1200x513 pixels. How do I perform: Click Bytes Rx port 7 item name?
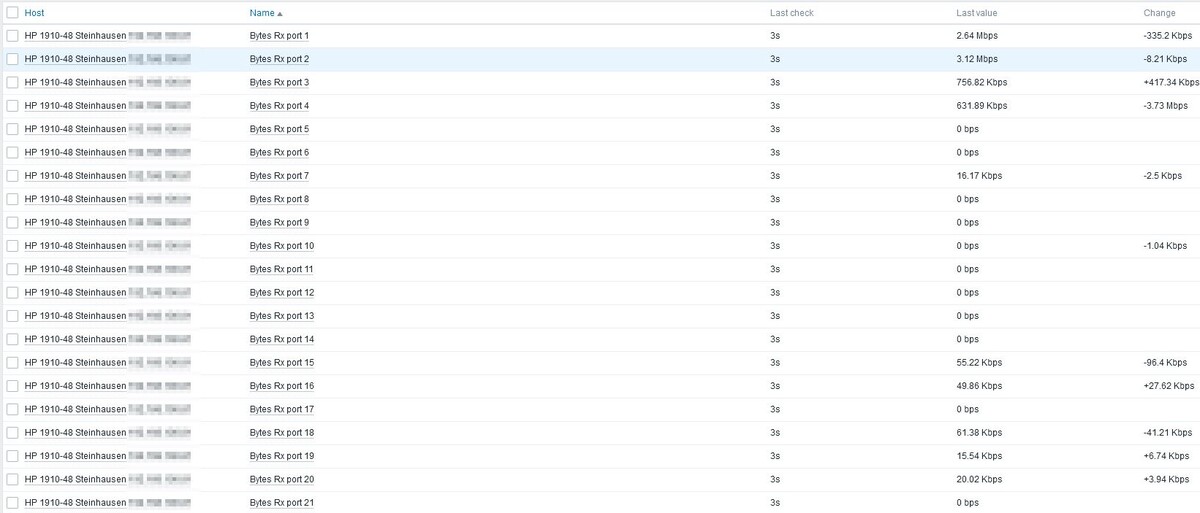pyautogui.click(x=279, y=176)
